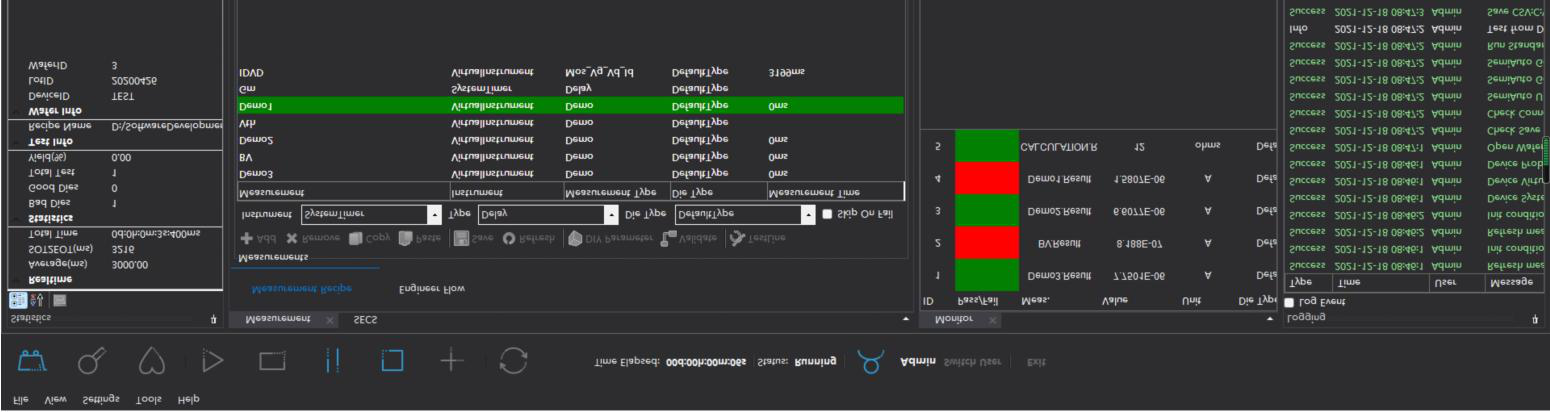
Task: Select the categorized view icon in Statistics panel
Action: pos(16,299)
